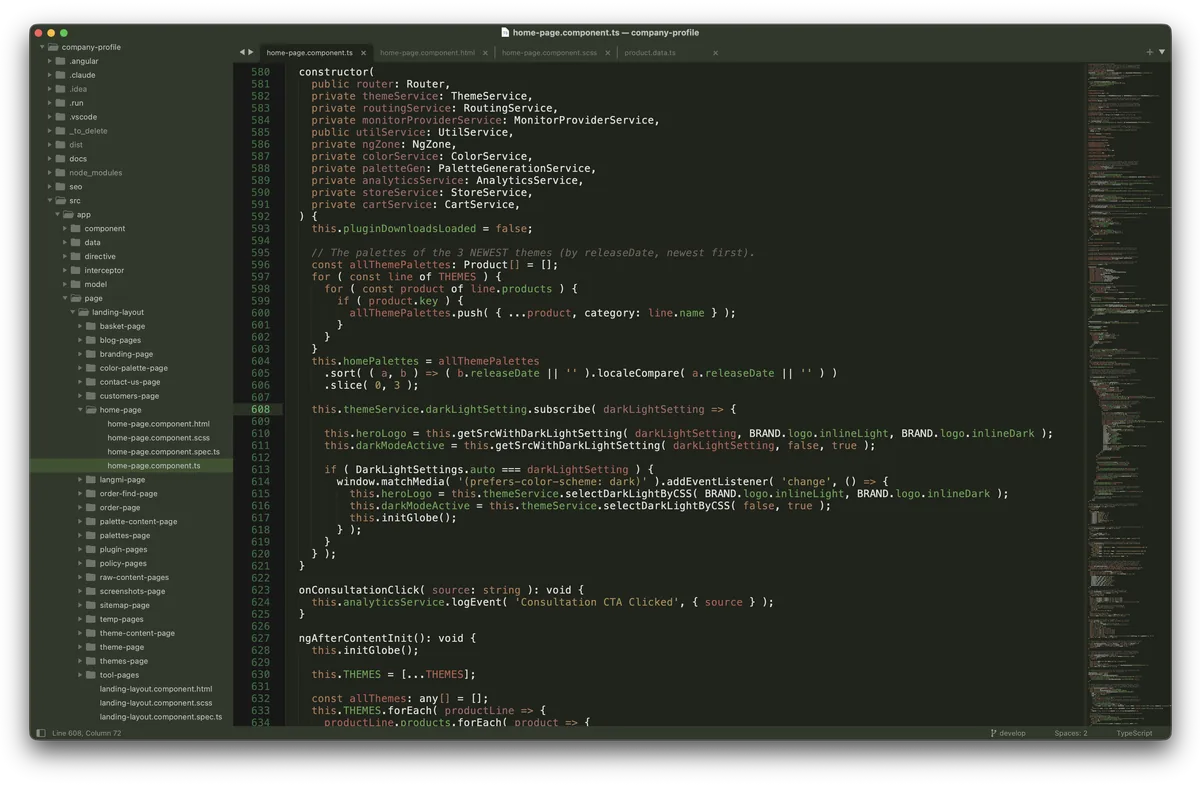Viewport: 1200px width, 787px height.
Task: Open landing-layout.component.html in the sidebar
Action: coord(156,689)
